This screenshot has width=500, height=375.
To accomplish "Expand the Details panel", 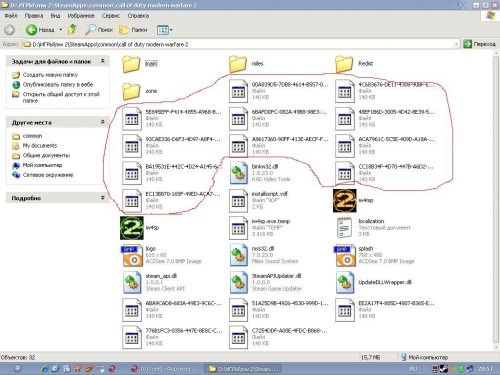I will (x=103, y=198).
